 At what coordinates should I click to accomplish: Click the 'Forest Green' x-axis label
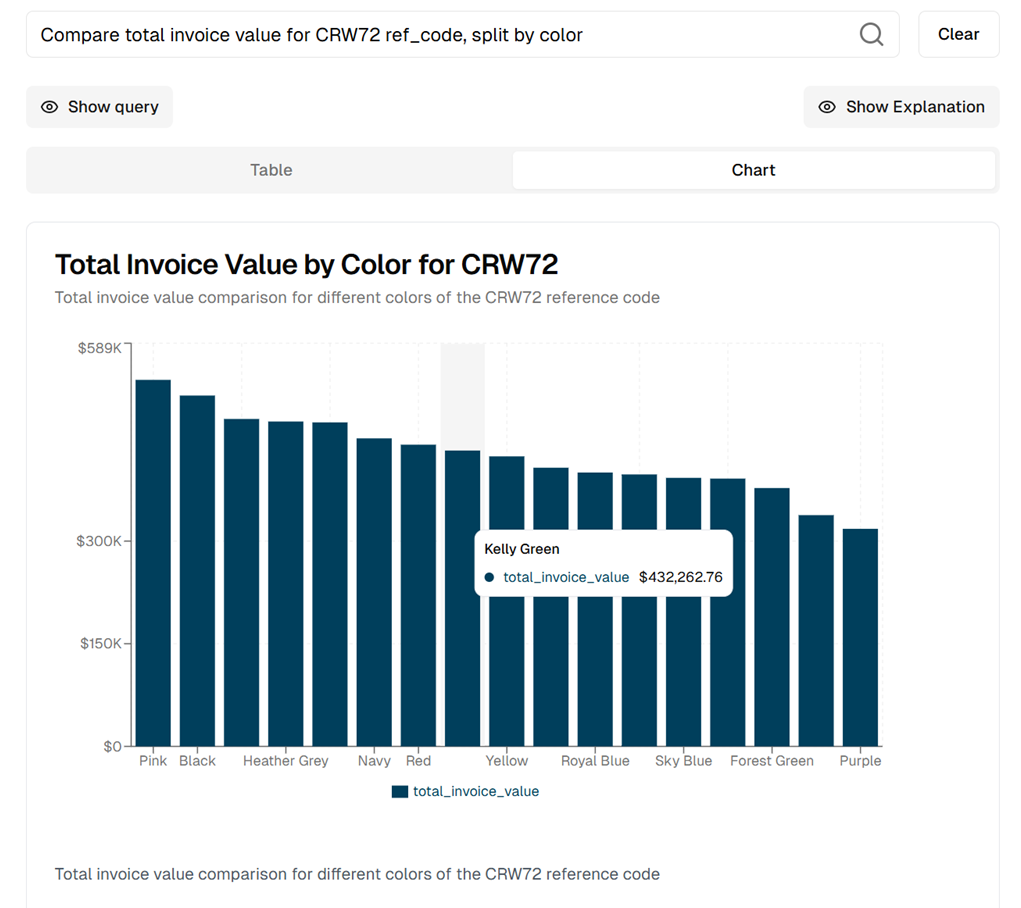[x=772, y=761]
